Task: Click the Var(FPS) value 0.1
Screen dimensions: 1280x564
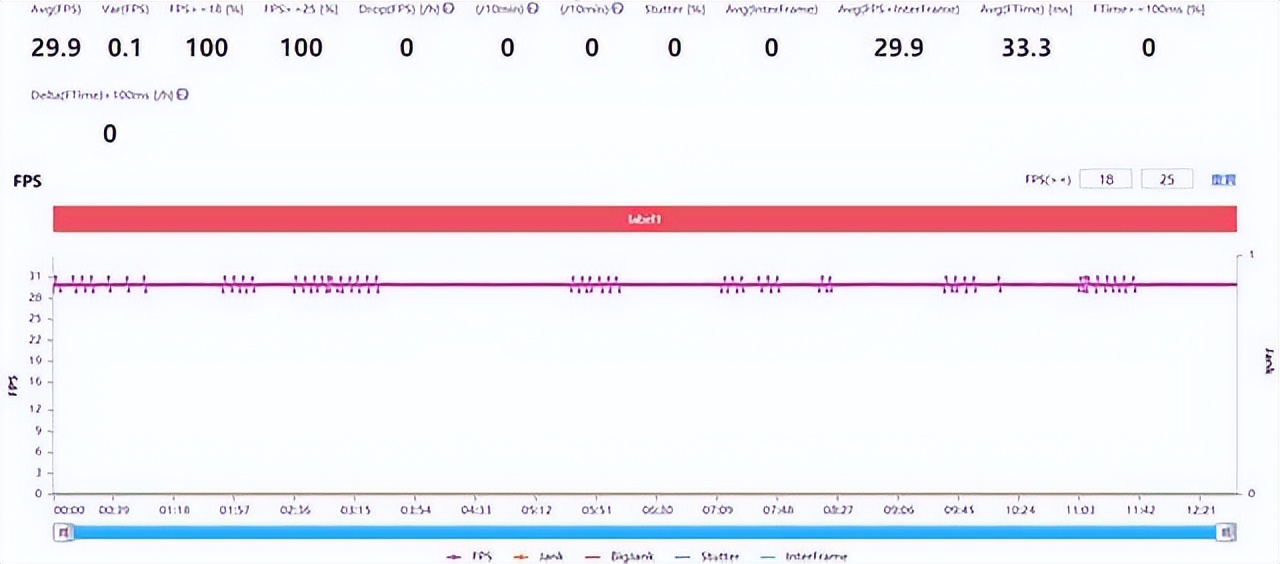Action: 124,47
